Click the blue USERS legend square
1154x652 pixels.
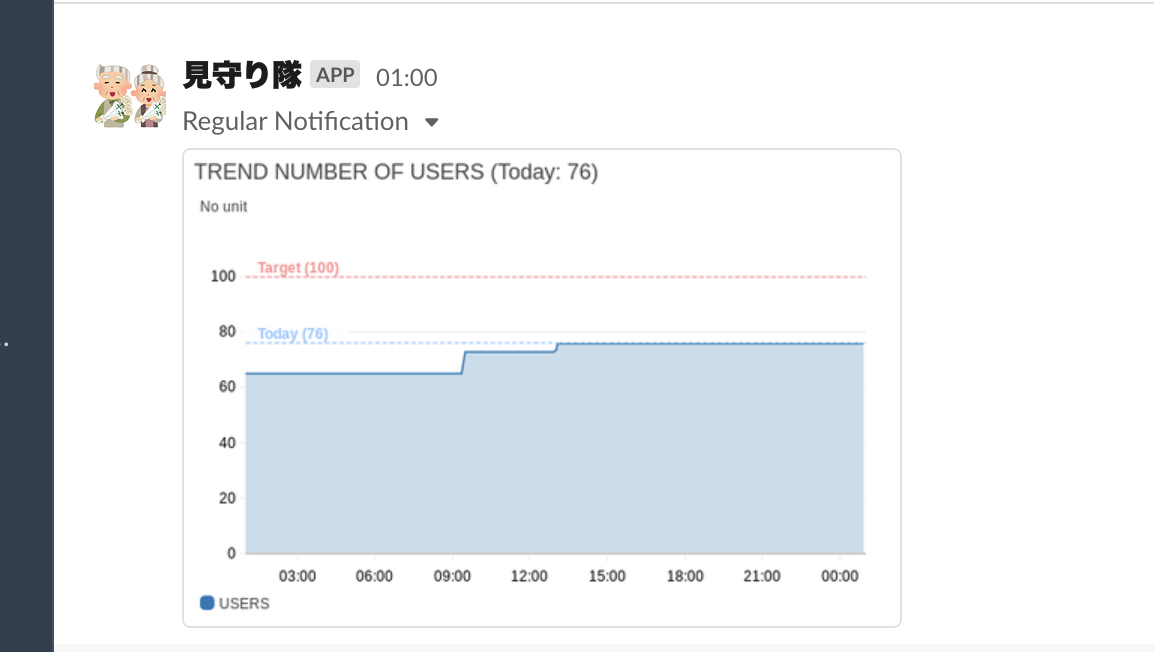tap(207, 603)
